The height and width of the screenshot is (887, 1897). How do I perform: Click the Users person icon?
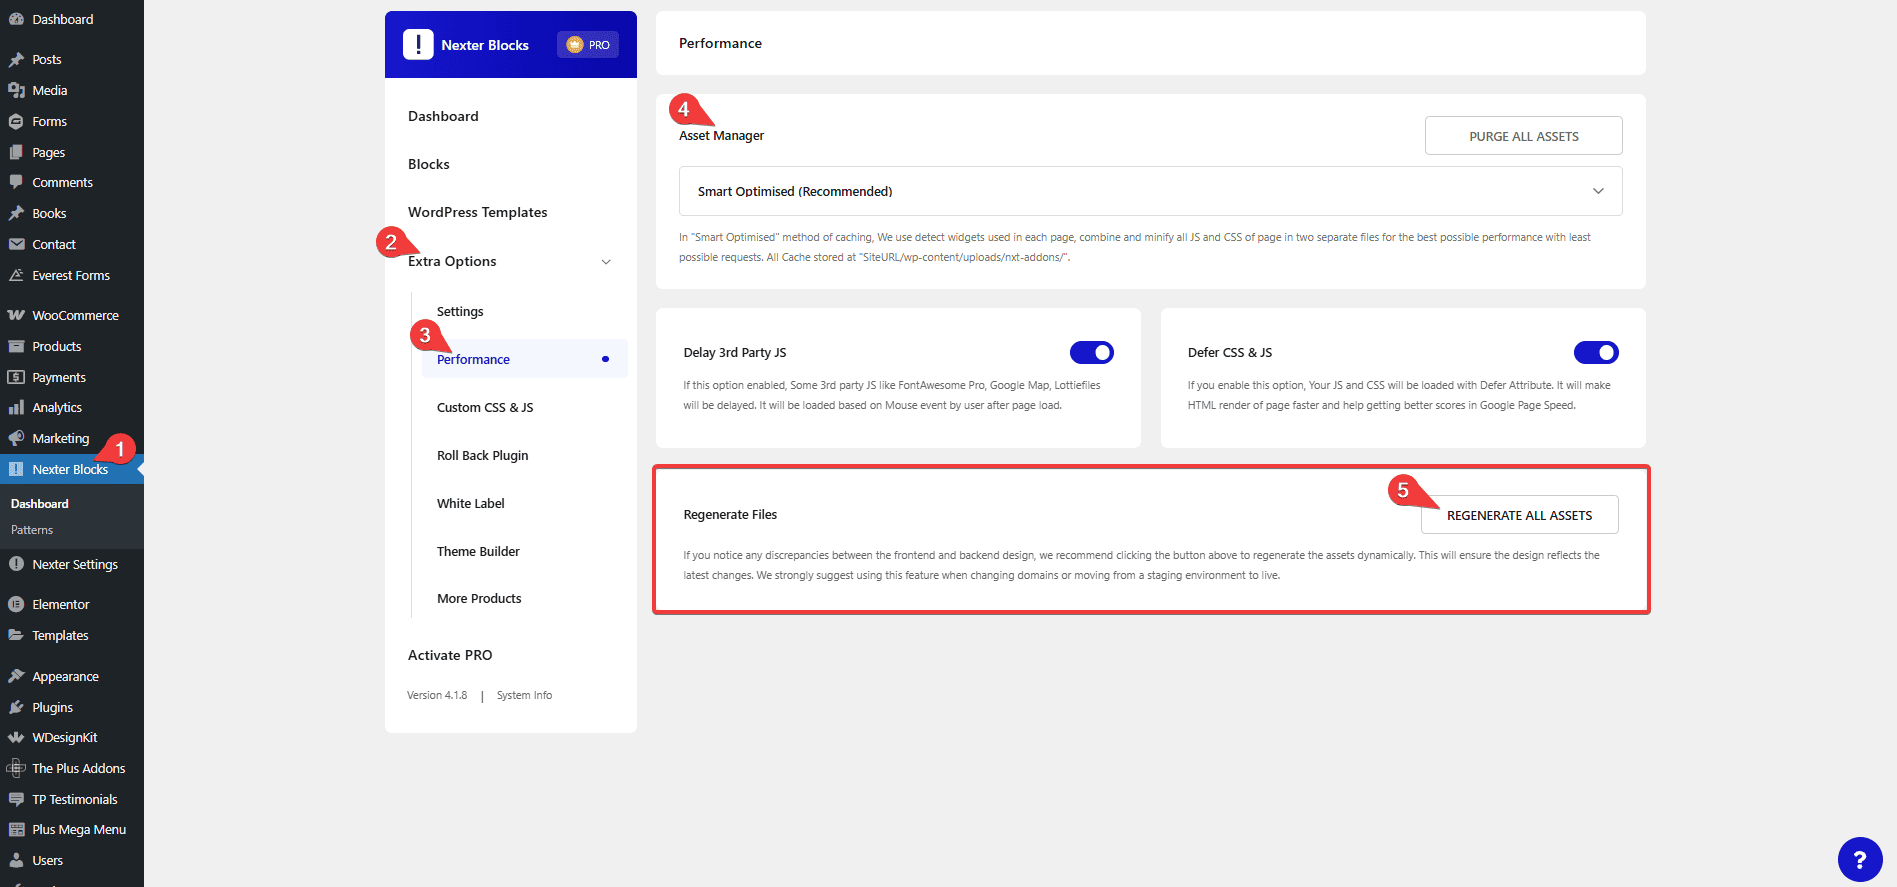point(16,861)
